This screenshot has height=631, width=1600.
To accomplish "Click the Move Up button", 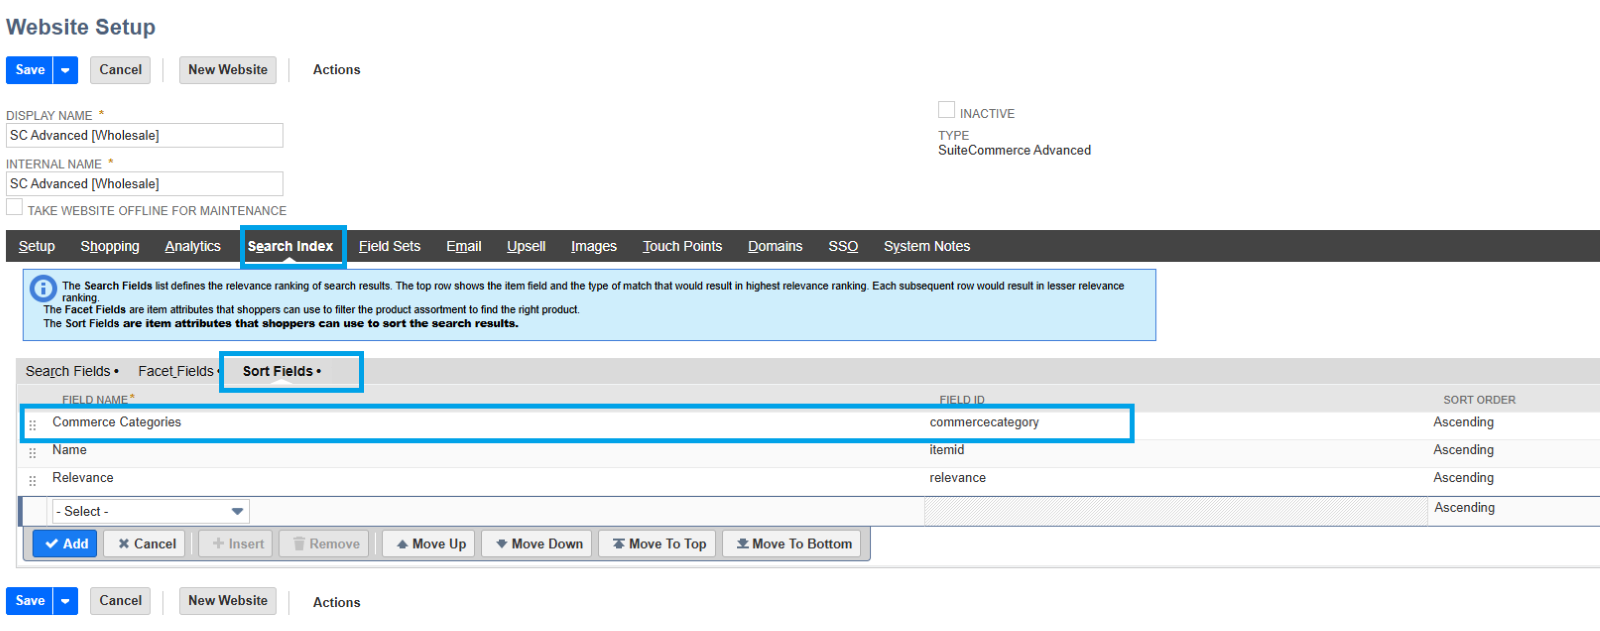I will 431,544.
